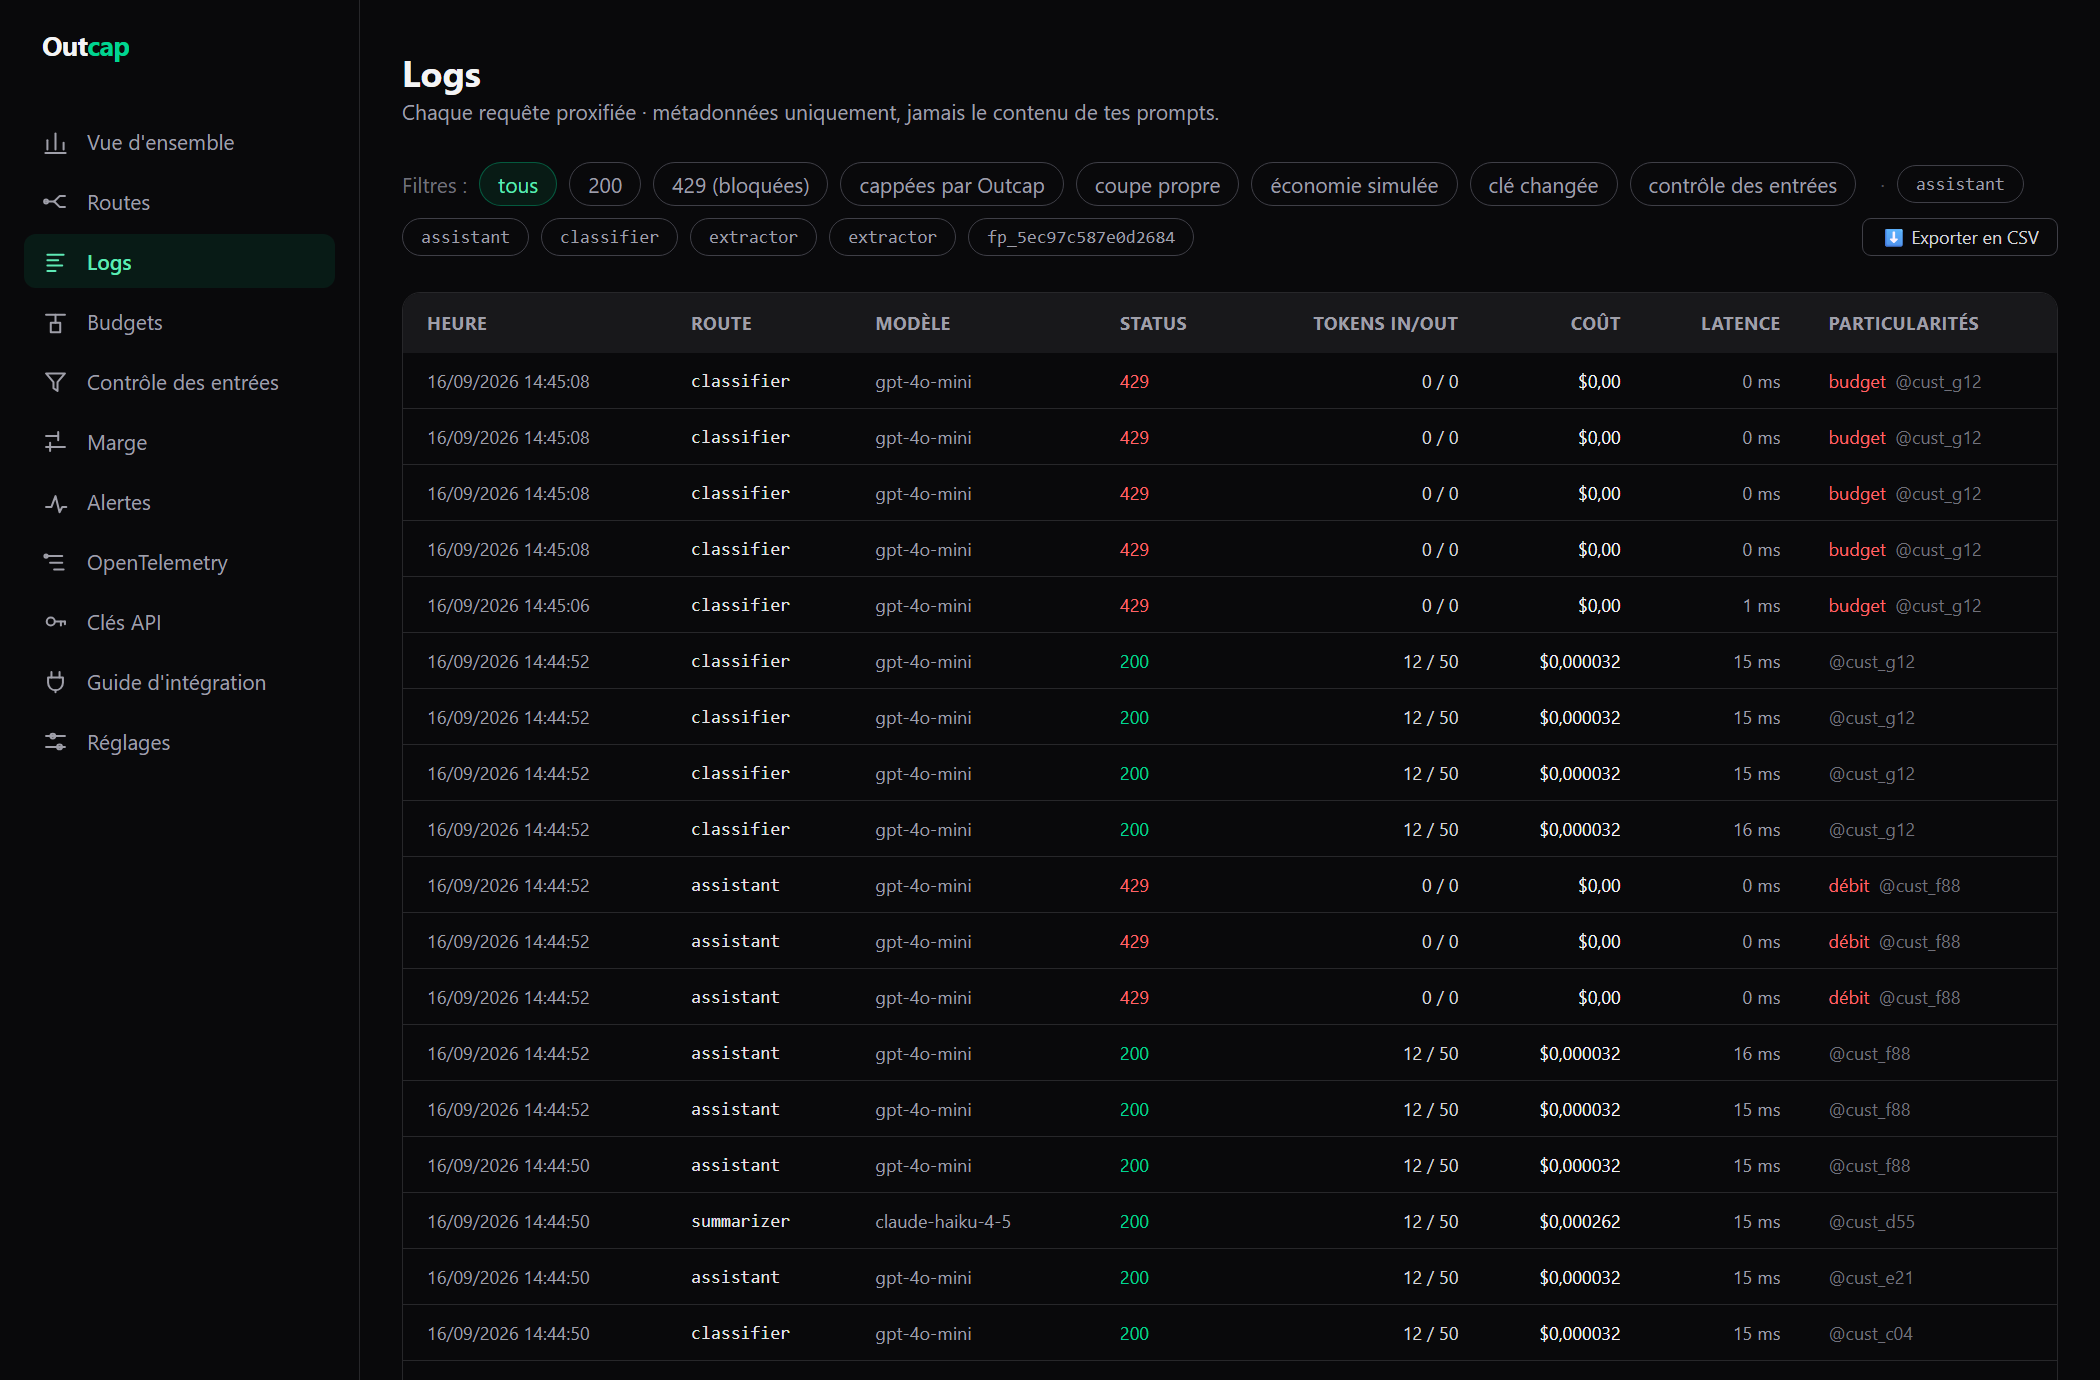The height and width of the screenshot is (1380, 2100).
Task: Click the funnel icon for Contrôle des entrées
Action: (x=56, y=383)
